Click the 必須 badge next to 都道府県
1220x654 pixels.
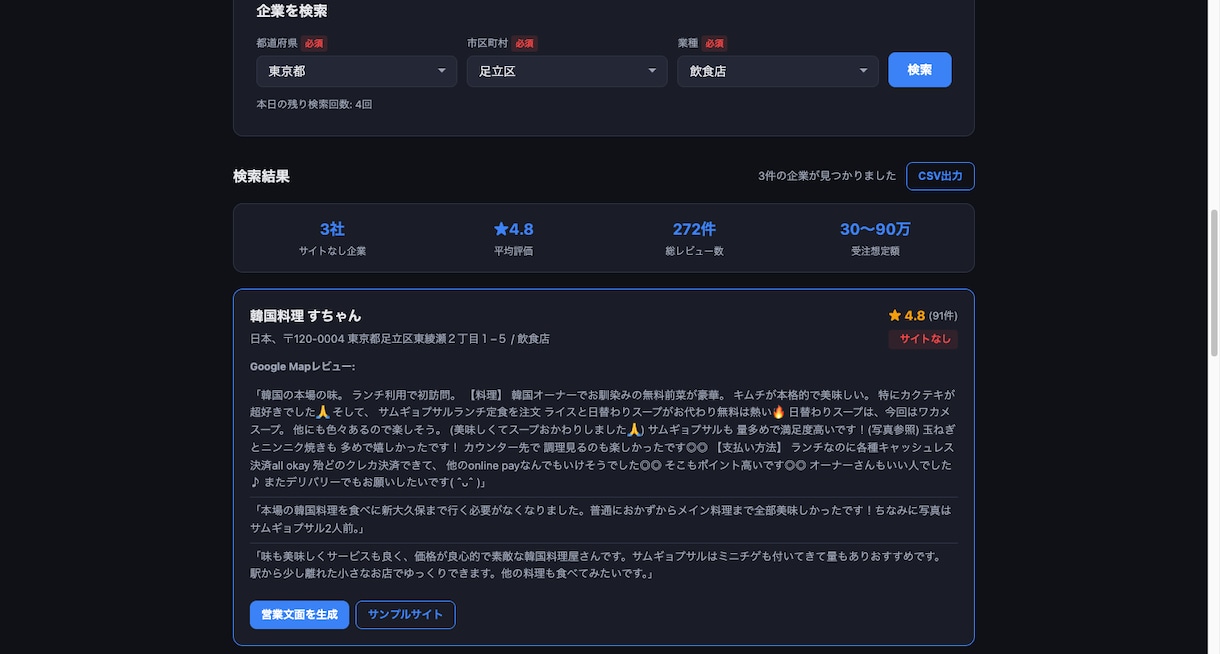tap(314, 43)
